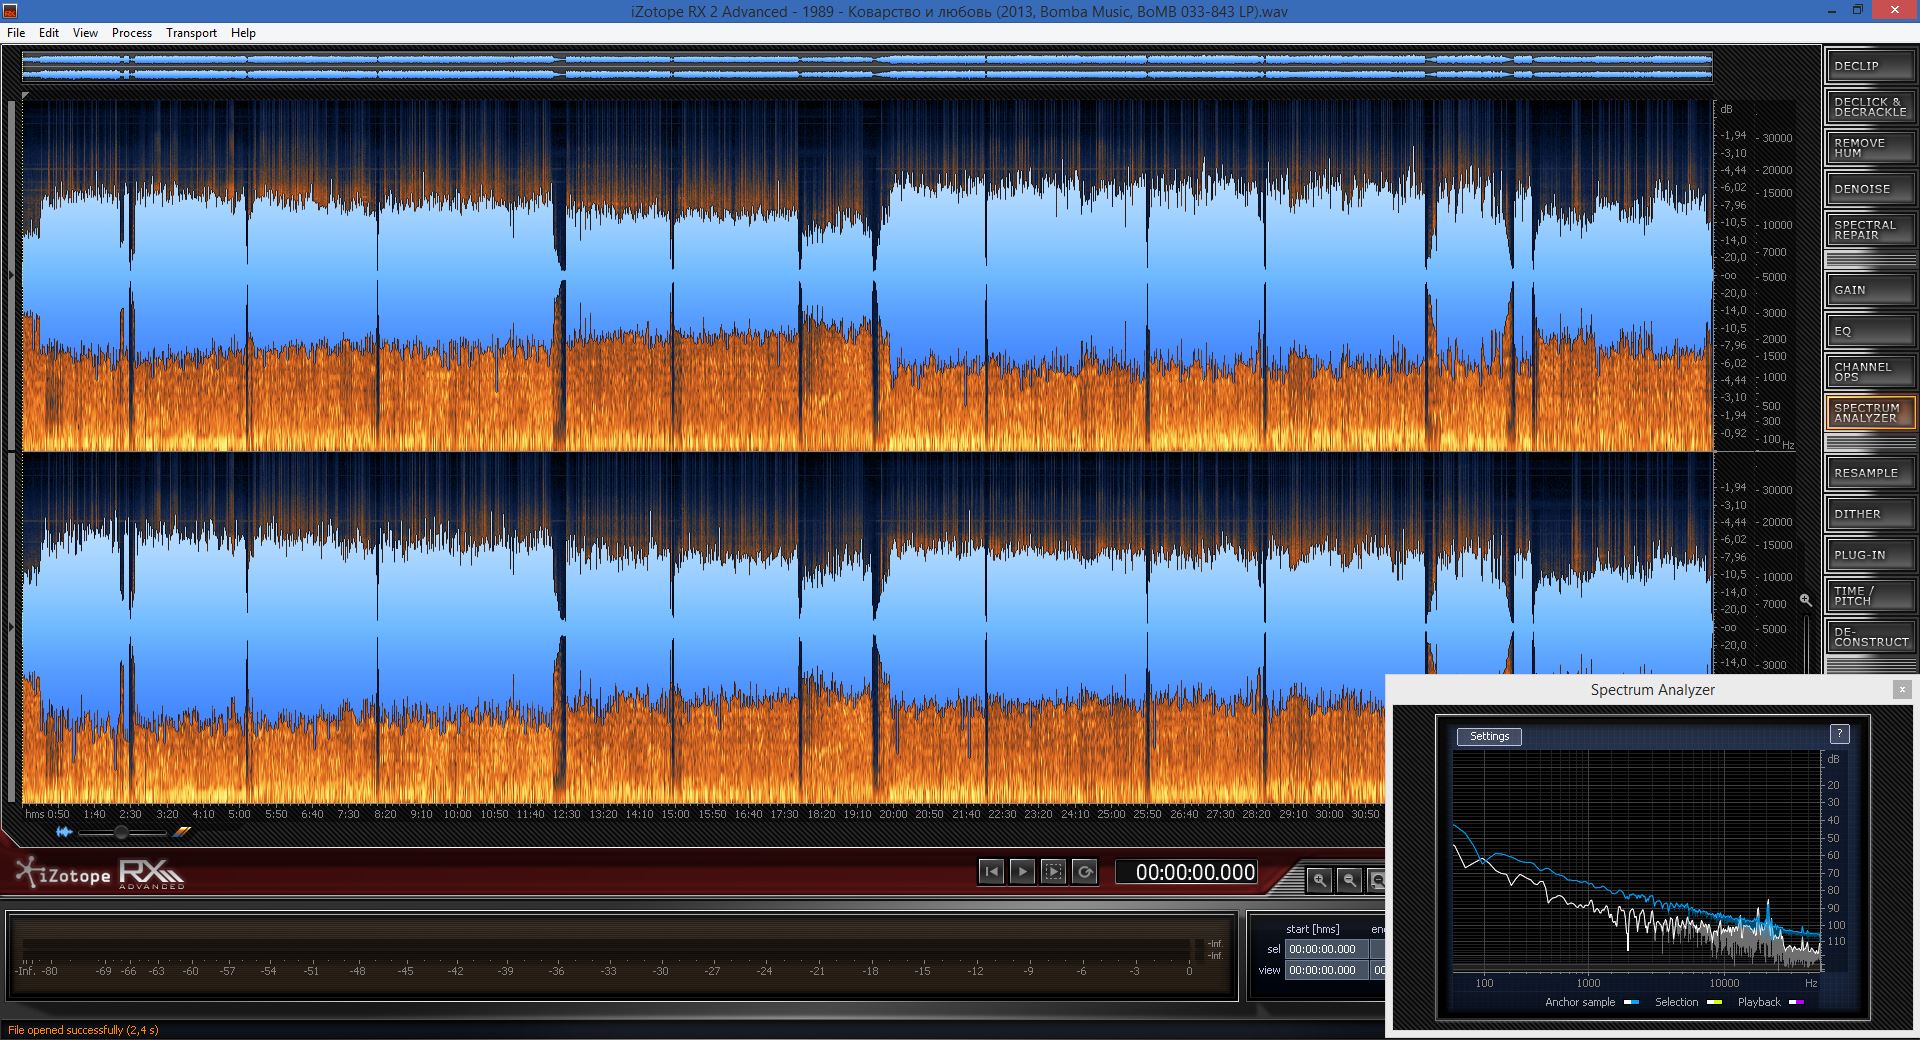
Task: Click the 12:30 mark on the time ruler
Action: (566, 814)
